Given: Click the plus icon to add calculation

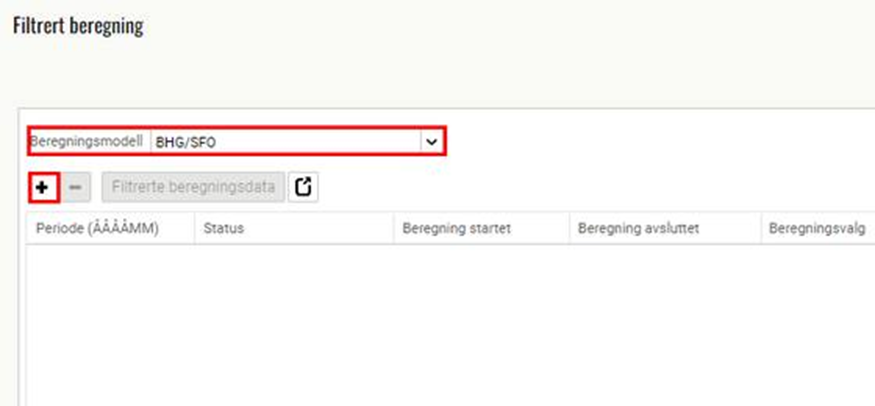Looking at the screenshot, I should coord(43,187).
